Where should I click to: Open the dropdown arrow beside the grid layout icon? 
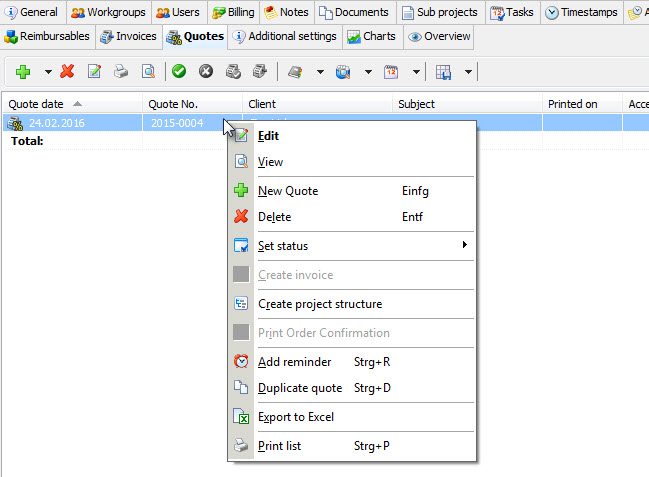tap(468, 72)
